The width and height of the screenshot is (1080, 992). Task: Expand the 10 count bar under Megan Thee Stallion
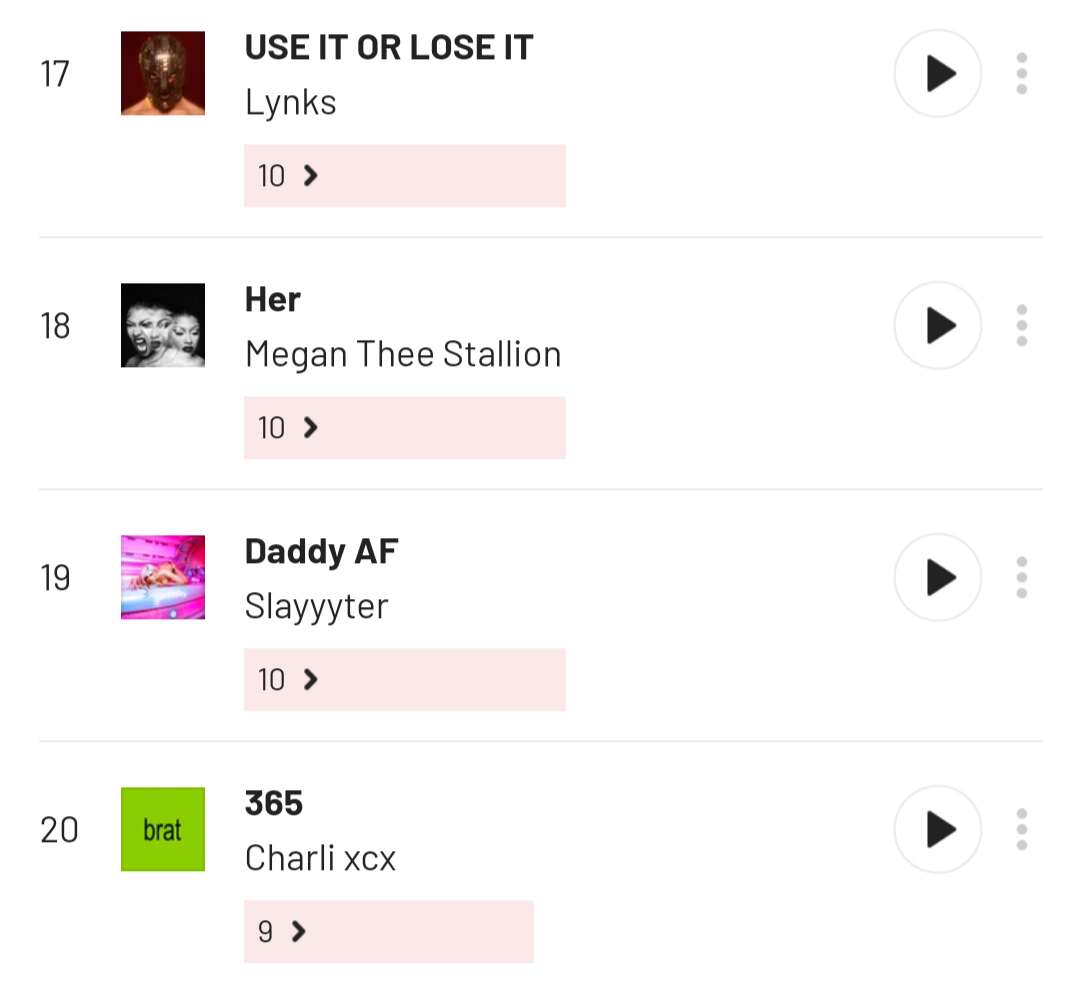click(x=404, y=428)
